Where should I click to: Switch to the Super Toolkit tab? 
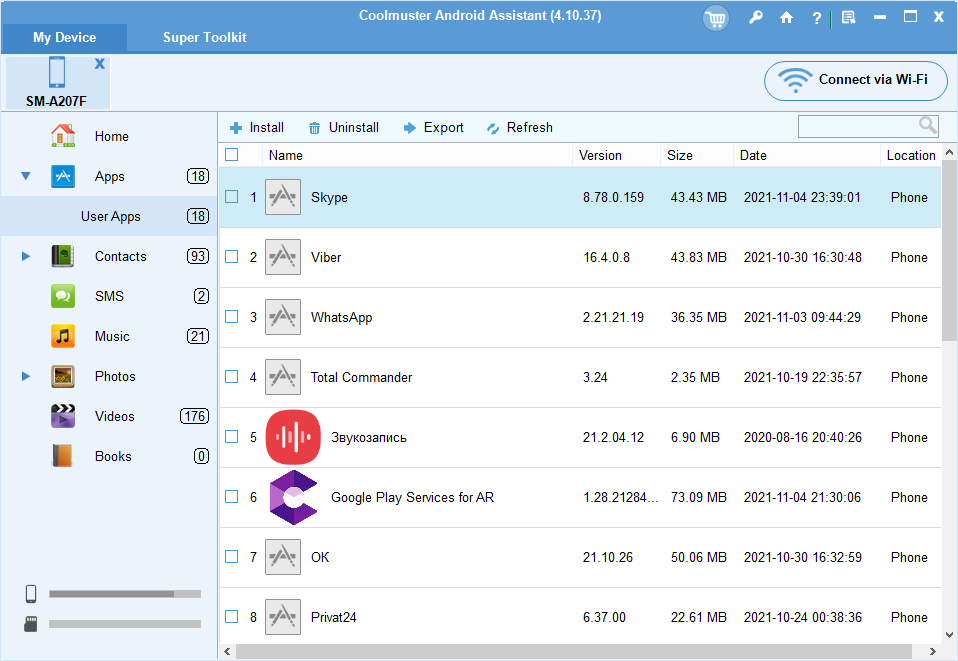click(204, 38)
